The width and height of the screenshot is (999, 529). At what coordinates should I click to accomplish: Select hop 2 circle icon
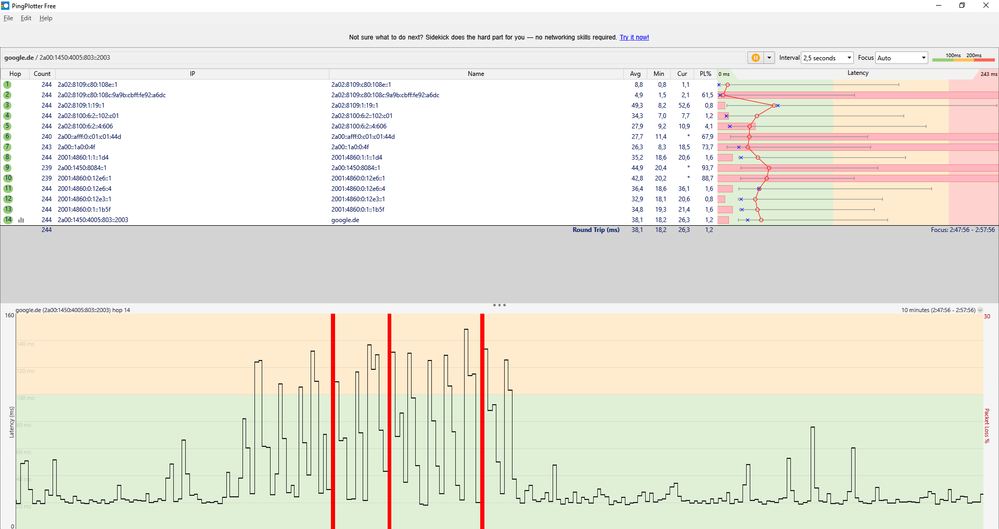coord(8,95)
